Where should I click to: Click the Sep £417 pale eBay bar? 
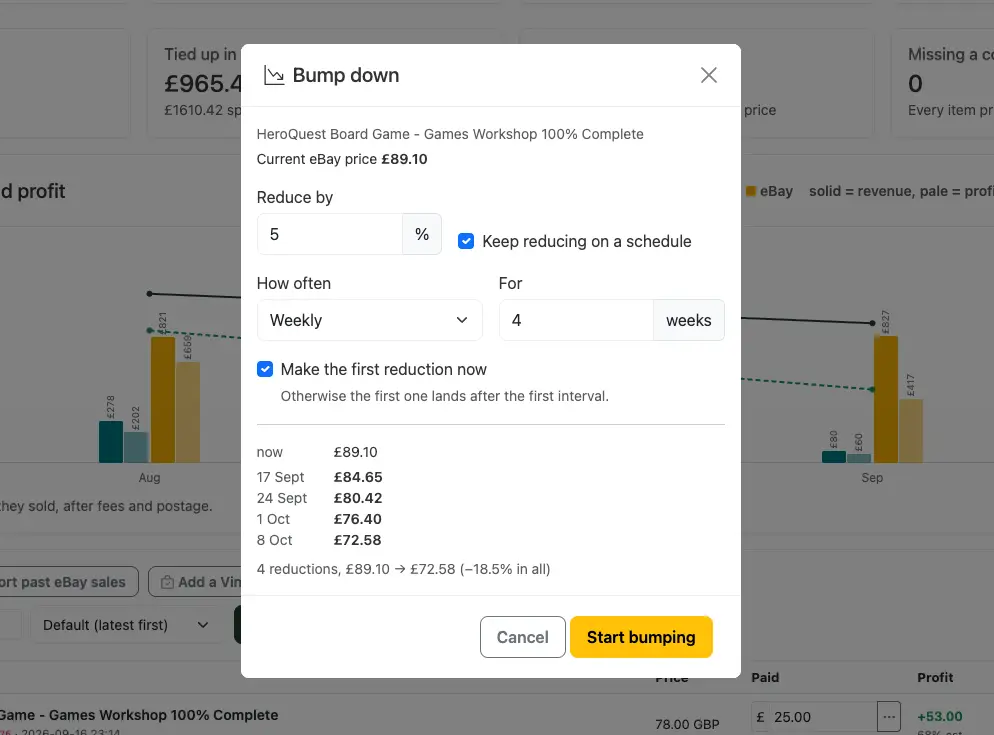click(x=911, y=431)
